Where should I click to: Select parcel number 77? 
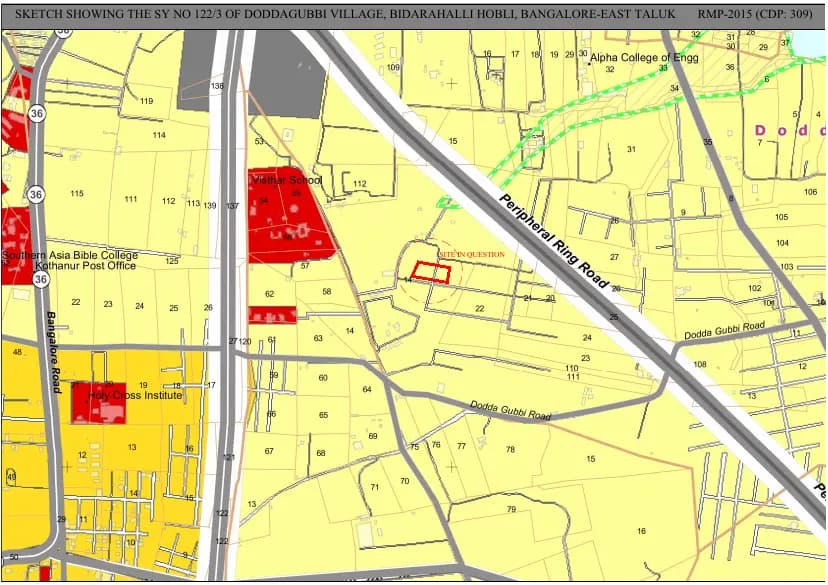[x=462, y=446]
